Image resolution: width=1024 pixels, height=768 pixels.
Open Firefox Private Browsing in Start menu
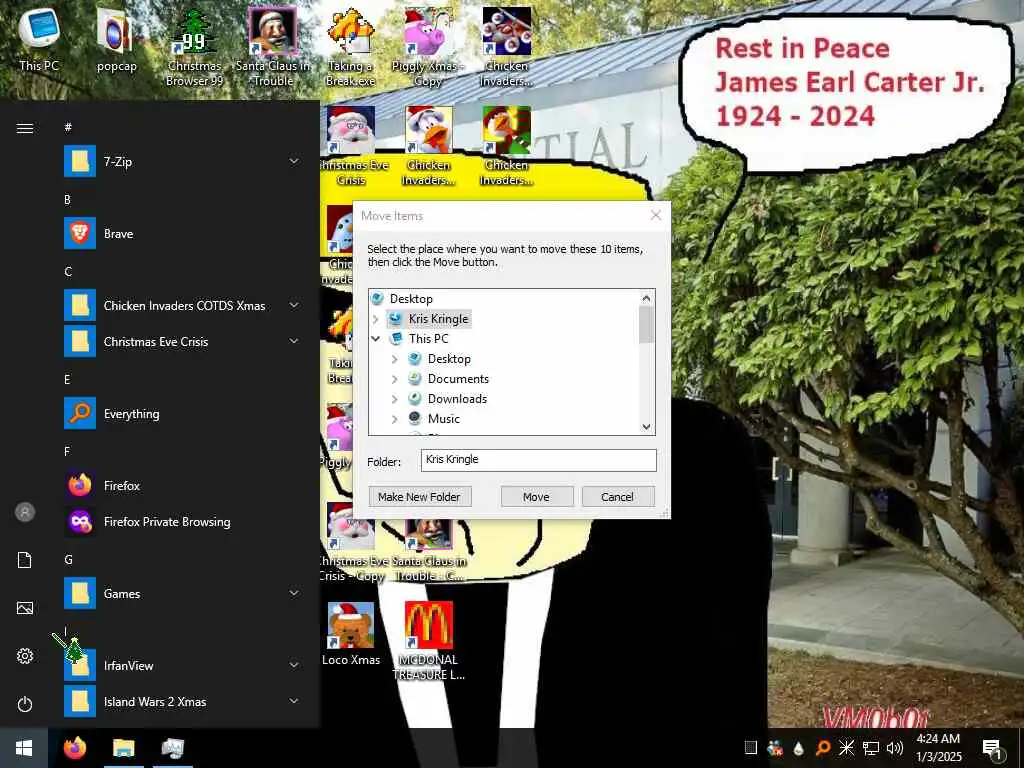(182, 521)
